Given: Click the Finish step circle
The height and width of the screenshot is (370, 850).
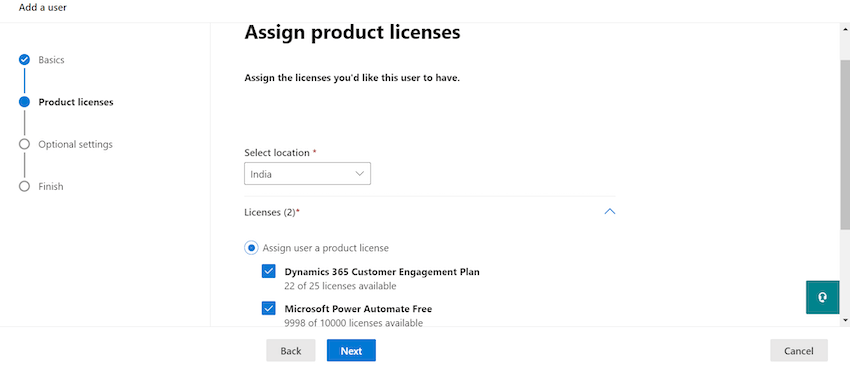Looking at the screenshot, I should click(24, 186).
